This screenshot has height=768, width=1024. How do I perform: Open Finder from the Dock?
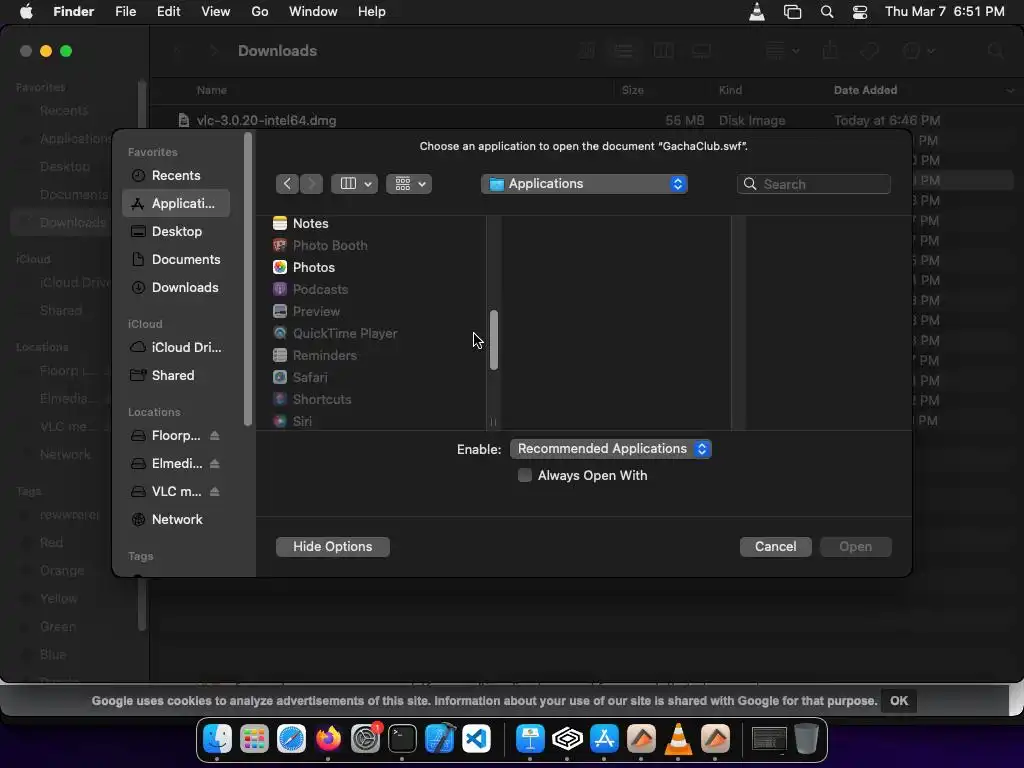[217, 739]
